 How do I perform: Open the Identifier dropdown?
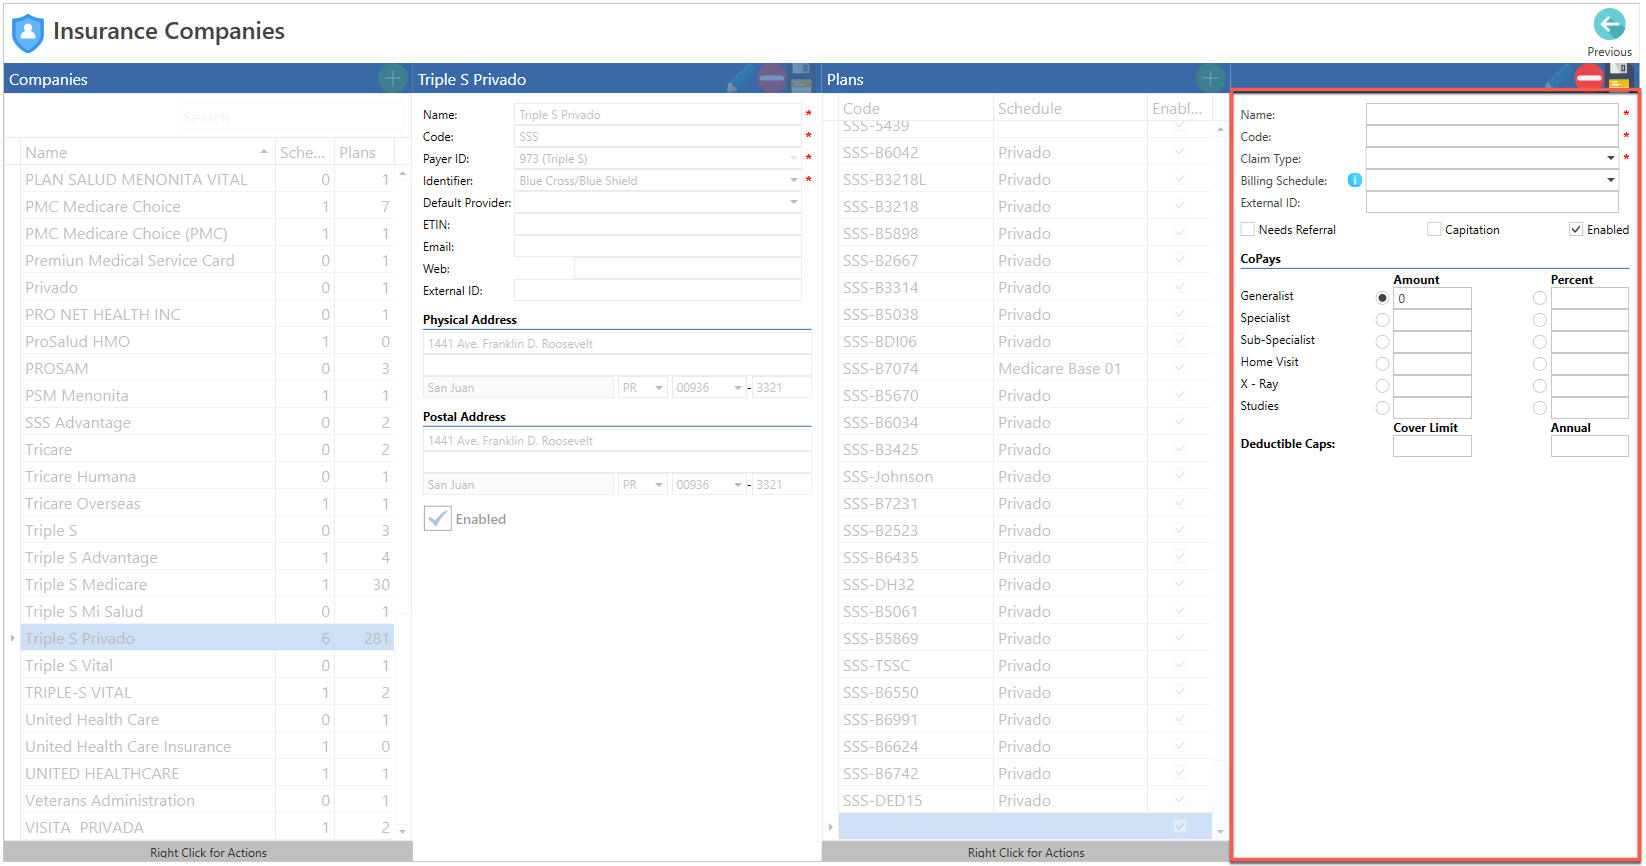(794, 180)
